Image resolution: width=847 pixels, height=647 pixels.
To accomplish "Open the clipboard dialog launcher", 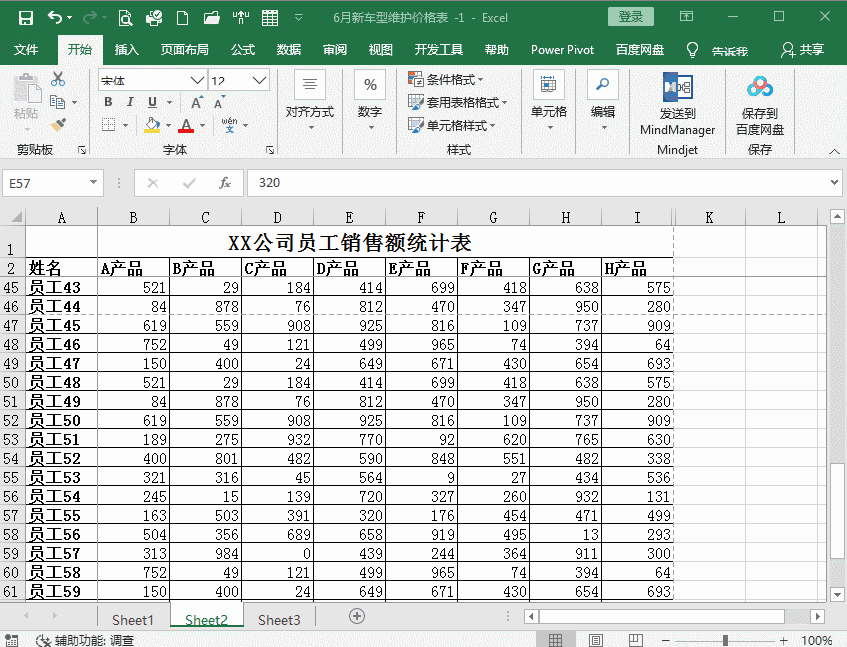I will click(82, 150).
